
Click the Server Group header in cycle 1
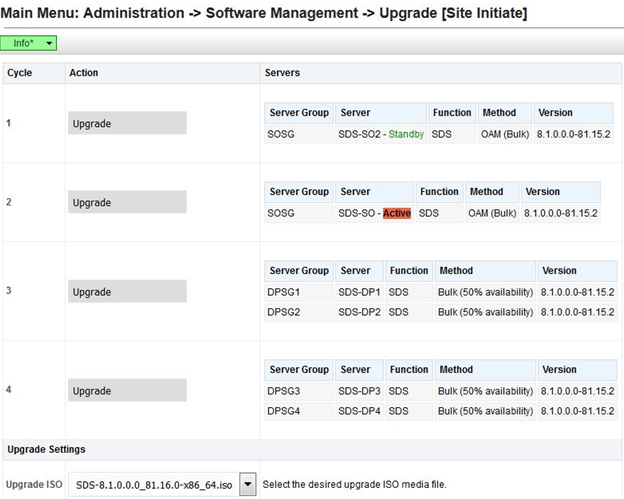pos(299,113)
